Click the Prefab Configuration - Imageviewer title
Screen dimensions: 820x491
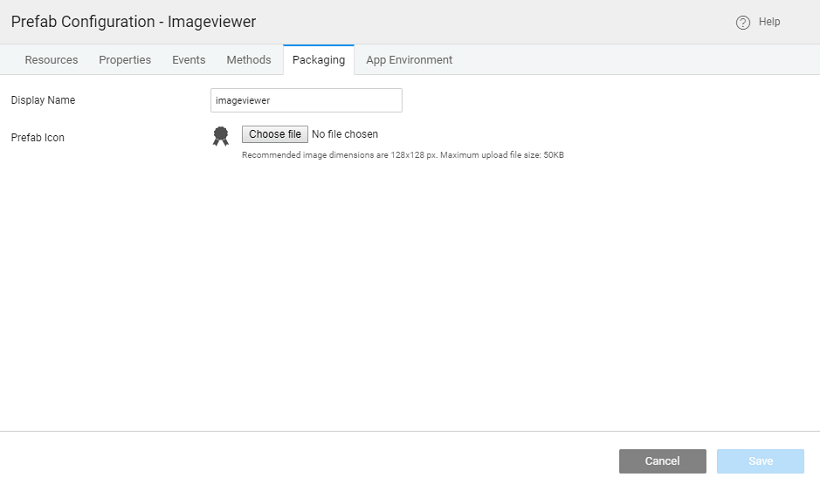[x=133, y=22]
